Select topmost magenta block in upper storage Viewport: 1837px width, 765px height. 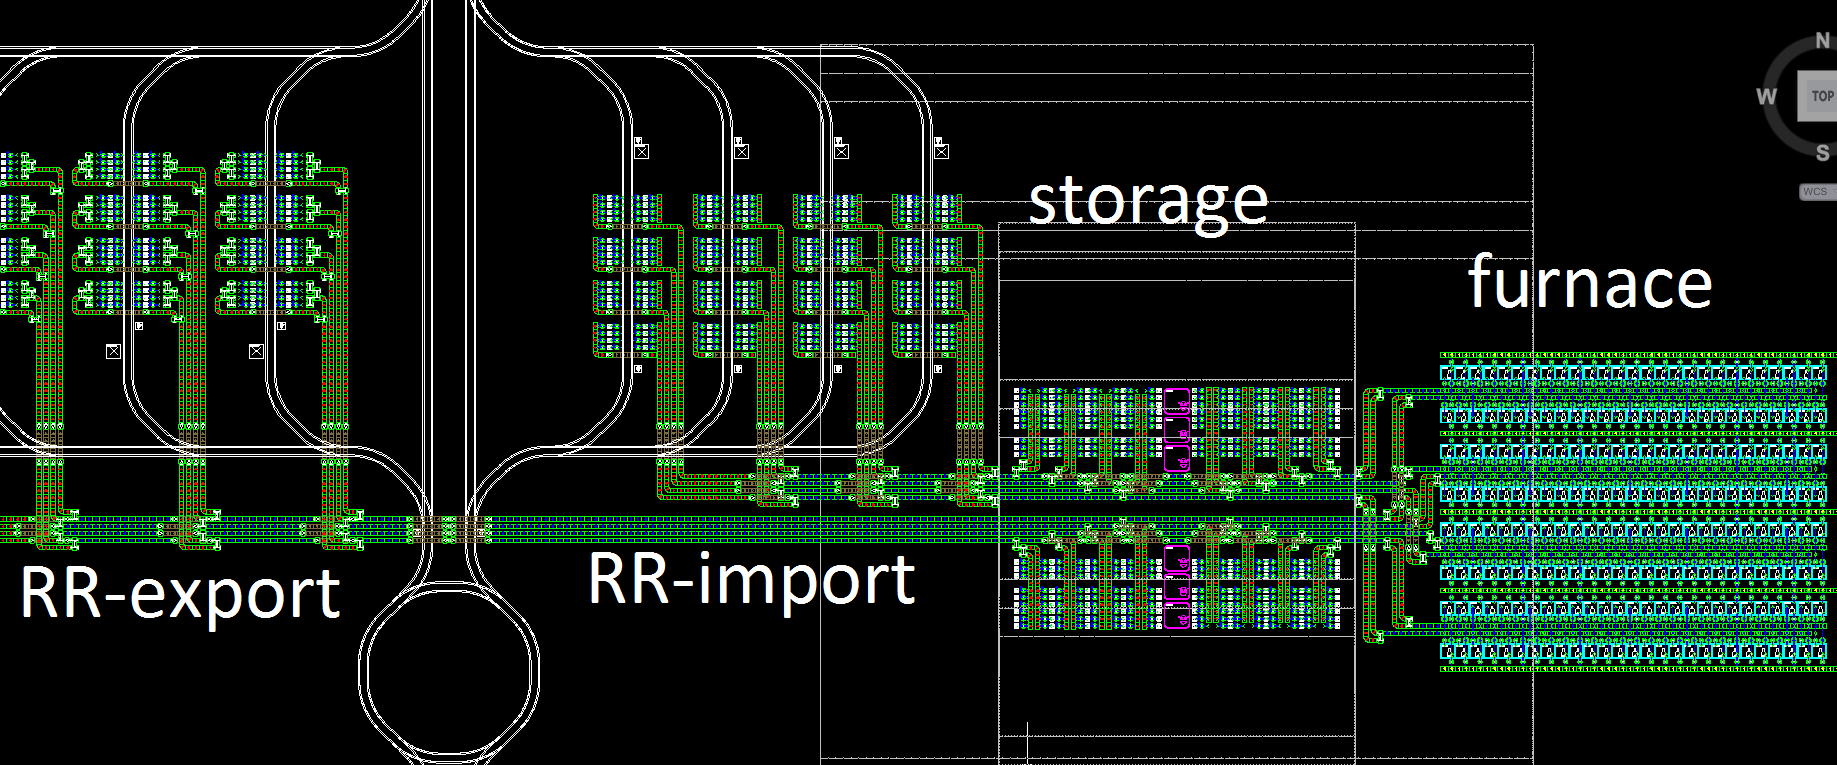coord(1177,402)
